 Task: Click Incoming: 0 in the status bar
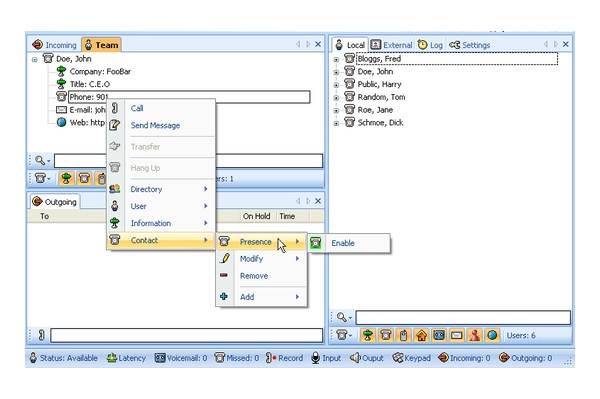coord(464,358)
